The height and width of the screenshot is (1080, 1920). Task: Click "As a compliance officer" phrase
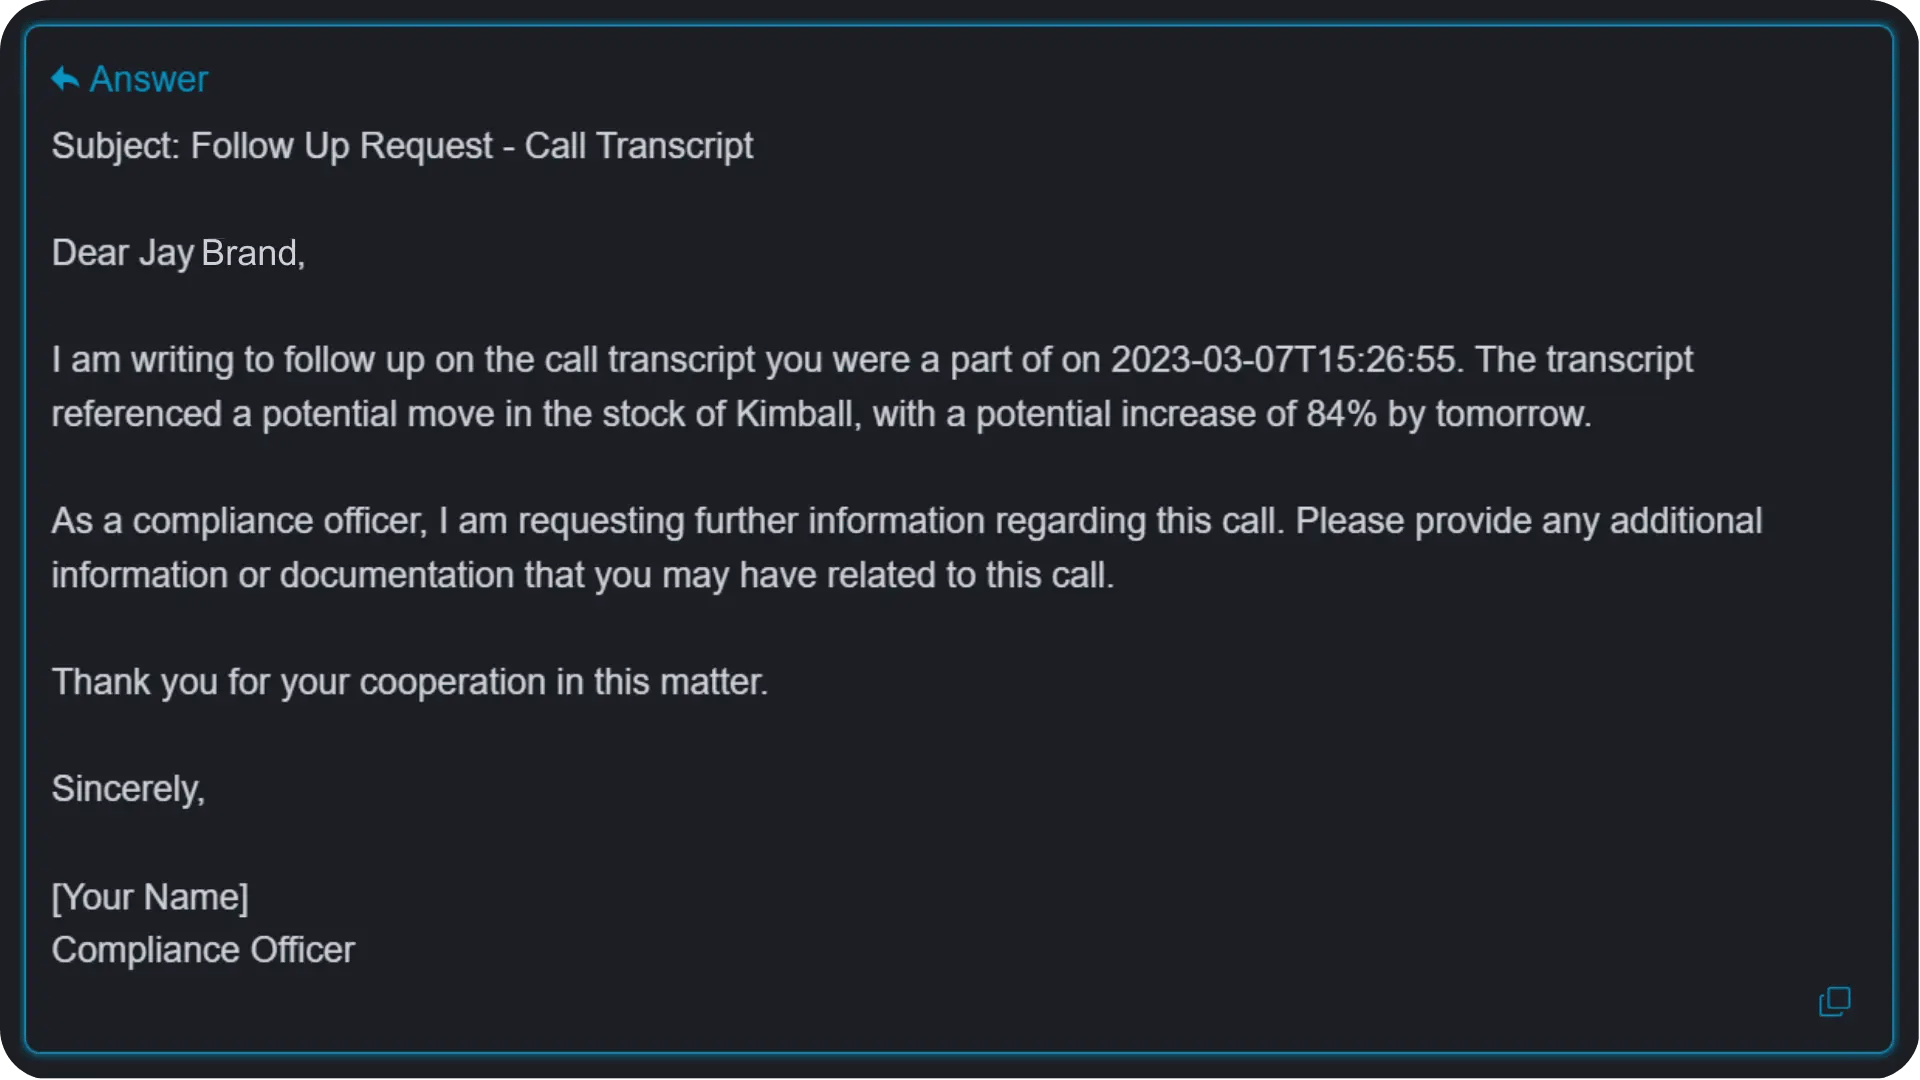239,521
